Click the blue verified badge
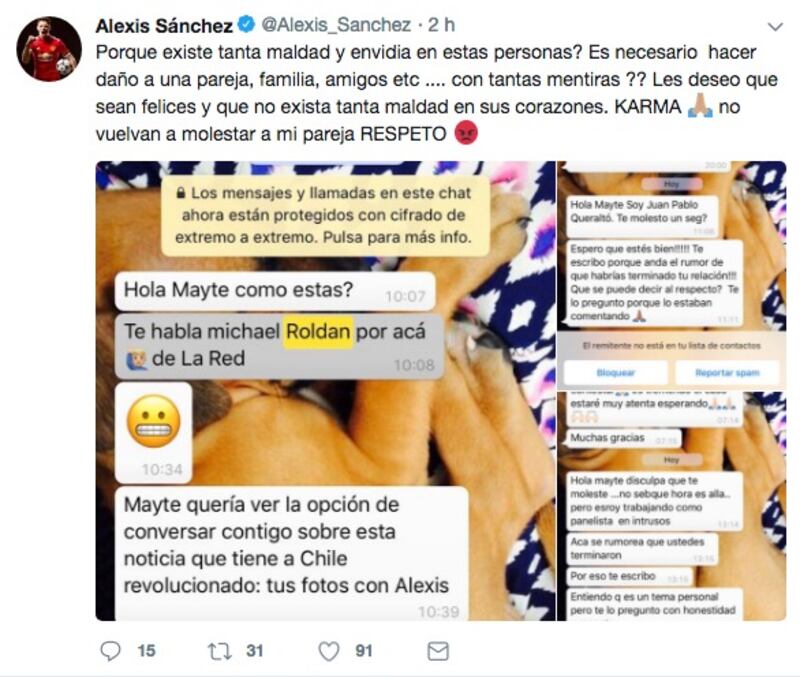The width and height of the screenshot is (800, 677). tap(246, 24)
